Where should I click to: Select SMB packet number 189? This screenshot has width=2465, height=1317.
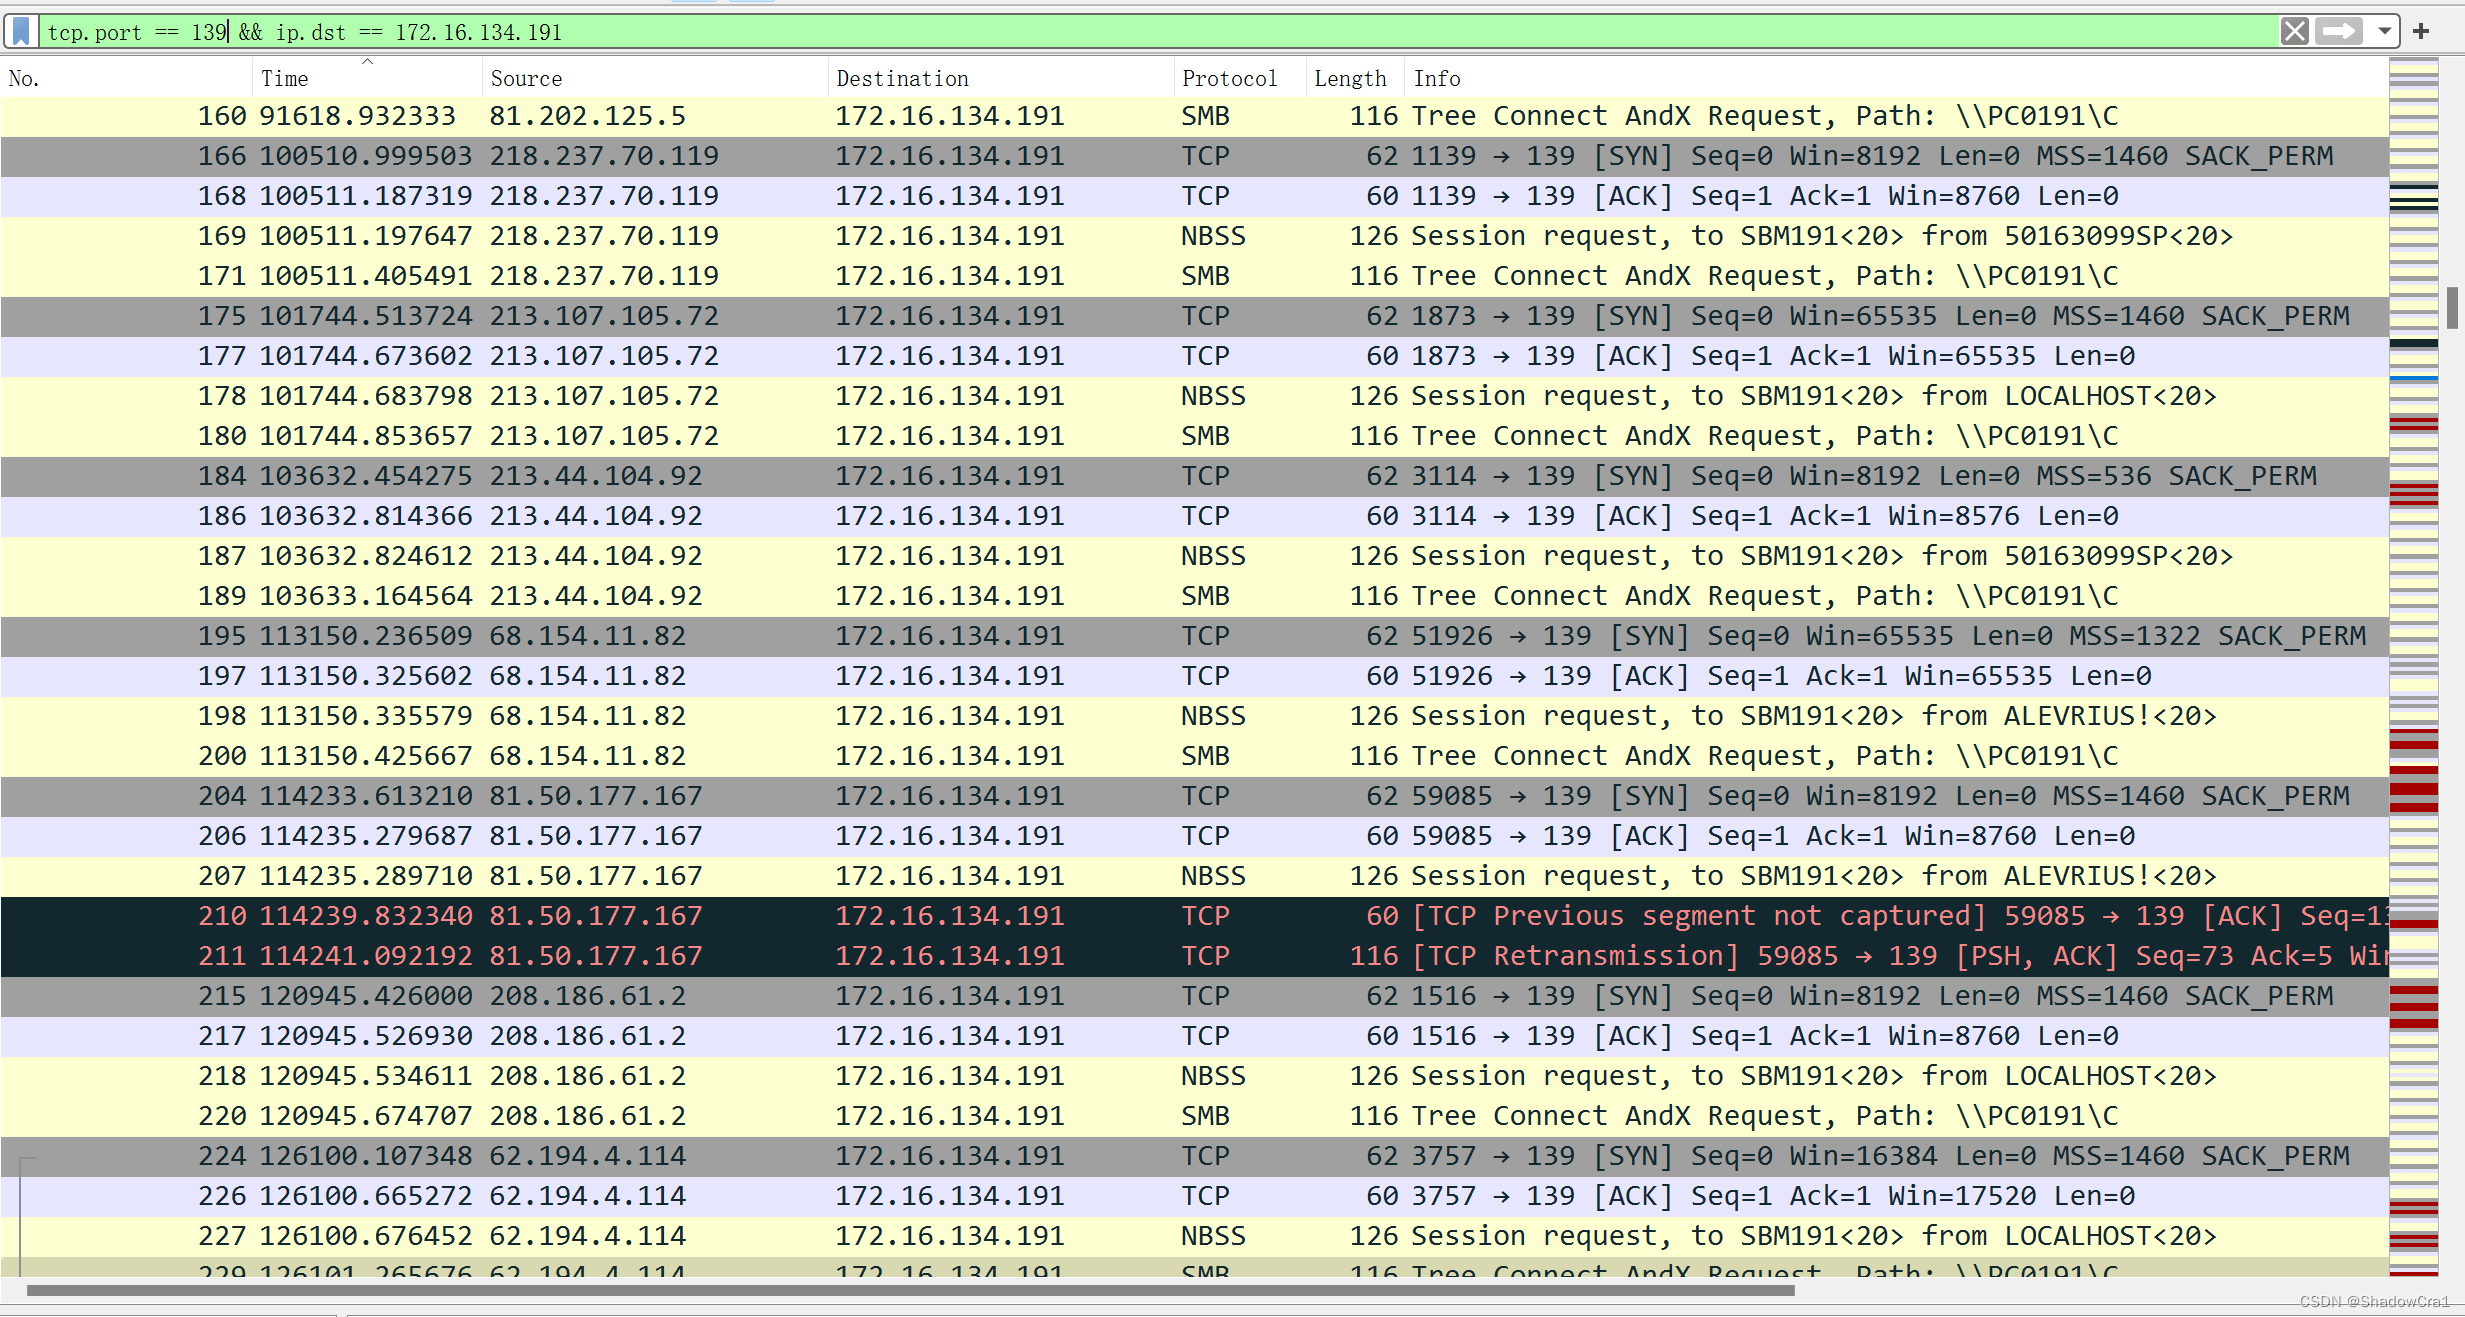point(1194,596)
